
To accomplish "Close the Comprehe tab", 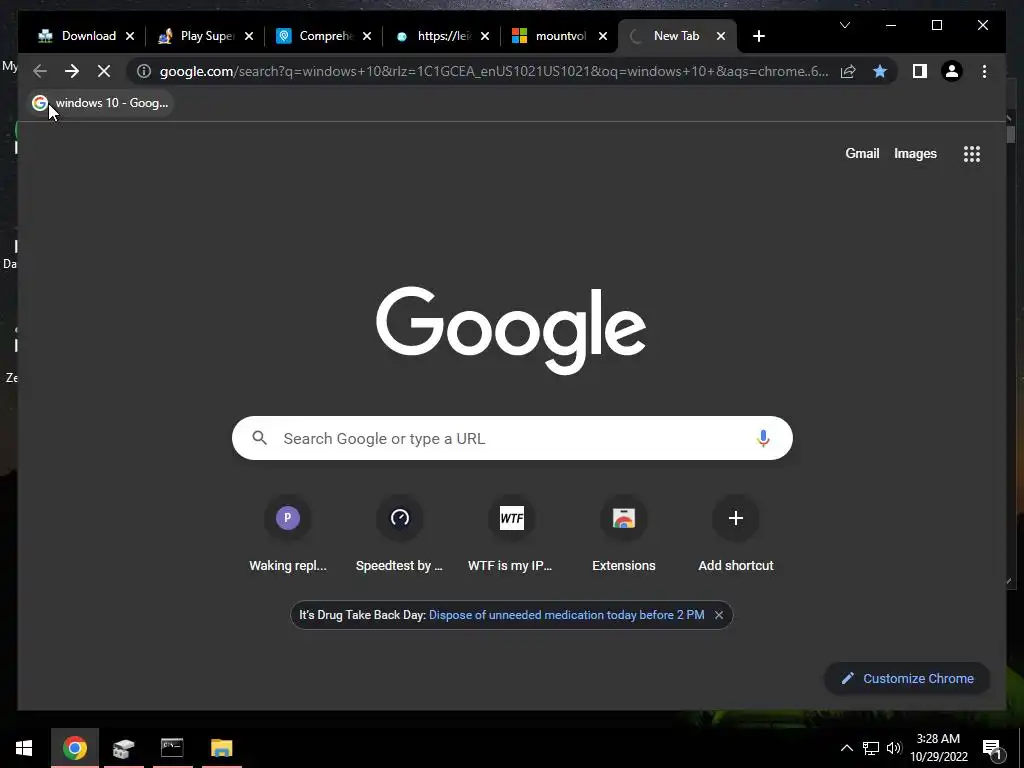I will click(x=367, y=37).
